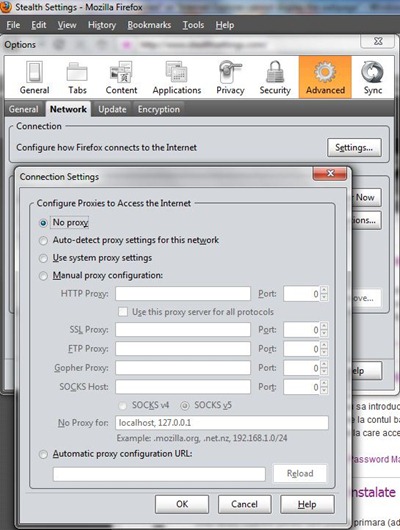Click the automatic proxy URL input field
The height and width of the screenshot is (530, 400).
(159, 474)
